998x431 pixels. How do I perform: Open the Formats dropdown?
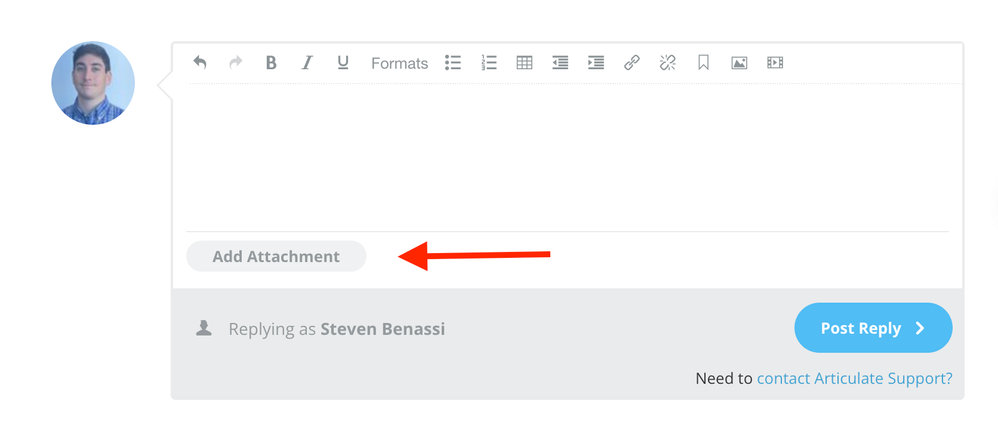pyautogui.click(x=399, y=63)
